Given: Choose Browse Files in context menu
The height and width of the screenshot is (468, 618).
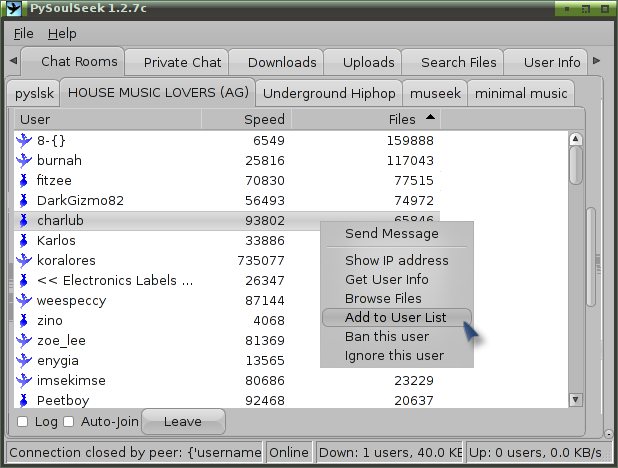Looking at the screenshot, I should click(x=396, y=298).
